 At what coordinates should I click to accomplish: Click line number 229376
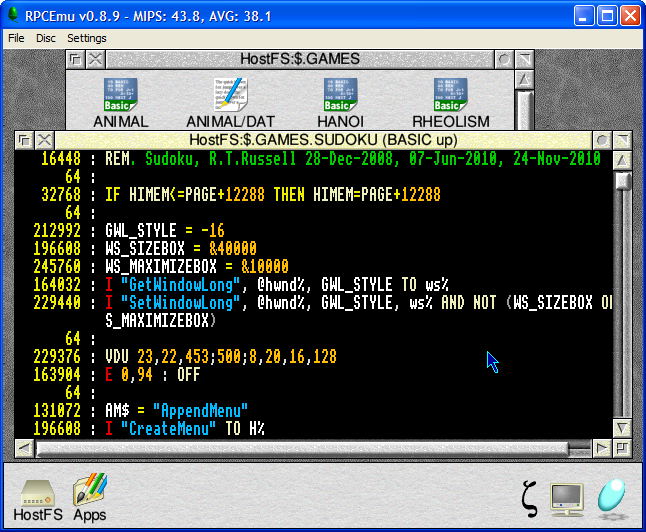pos(57,357)
